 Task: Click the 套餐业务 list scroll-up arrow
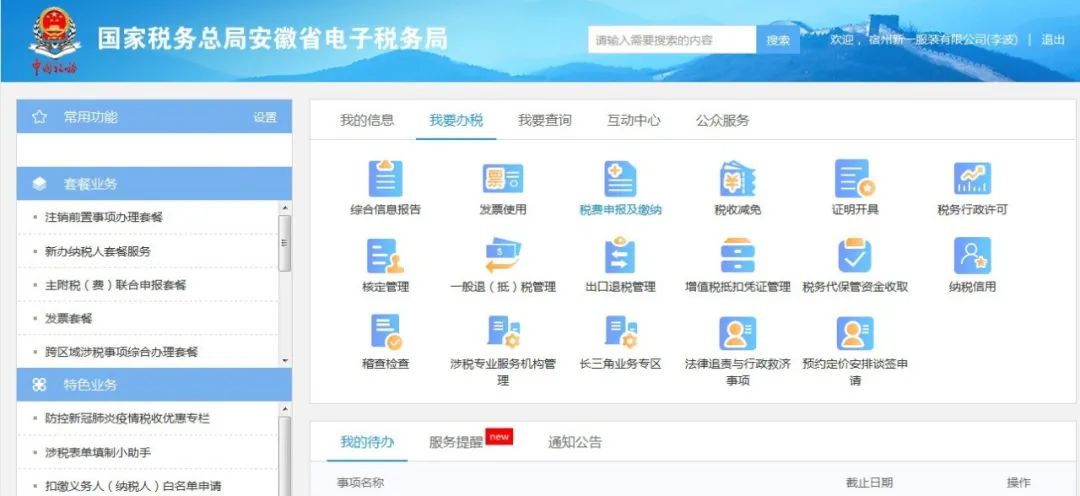[x=285, y=208]
